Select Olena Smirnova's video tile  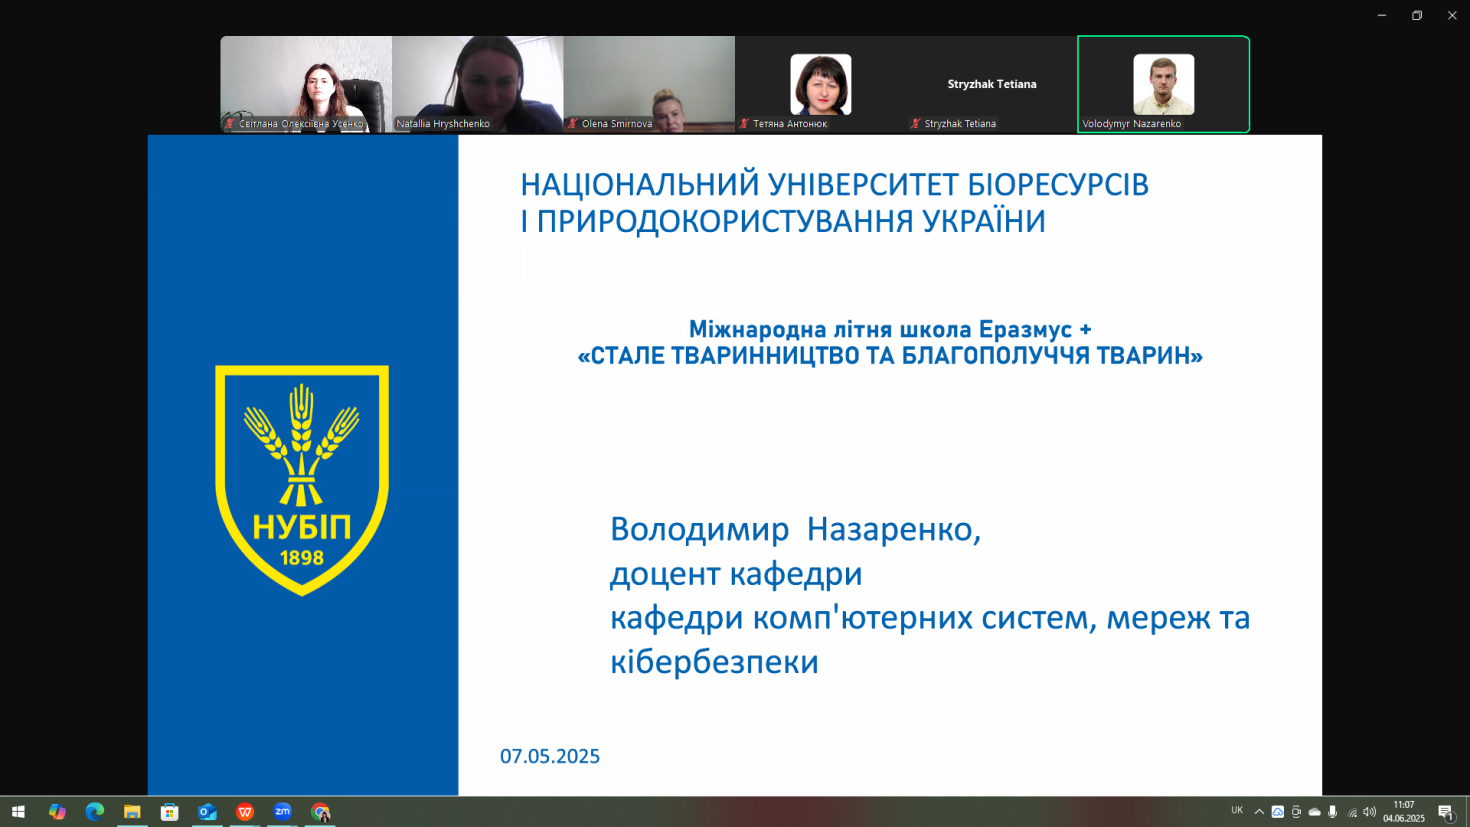point(649,84)
